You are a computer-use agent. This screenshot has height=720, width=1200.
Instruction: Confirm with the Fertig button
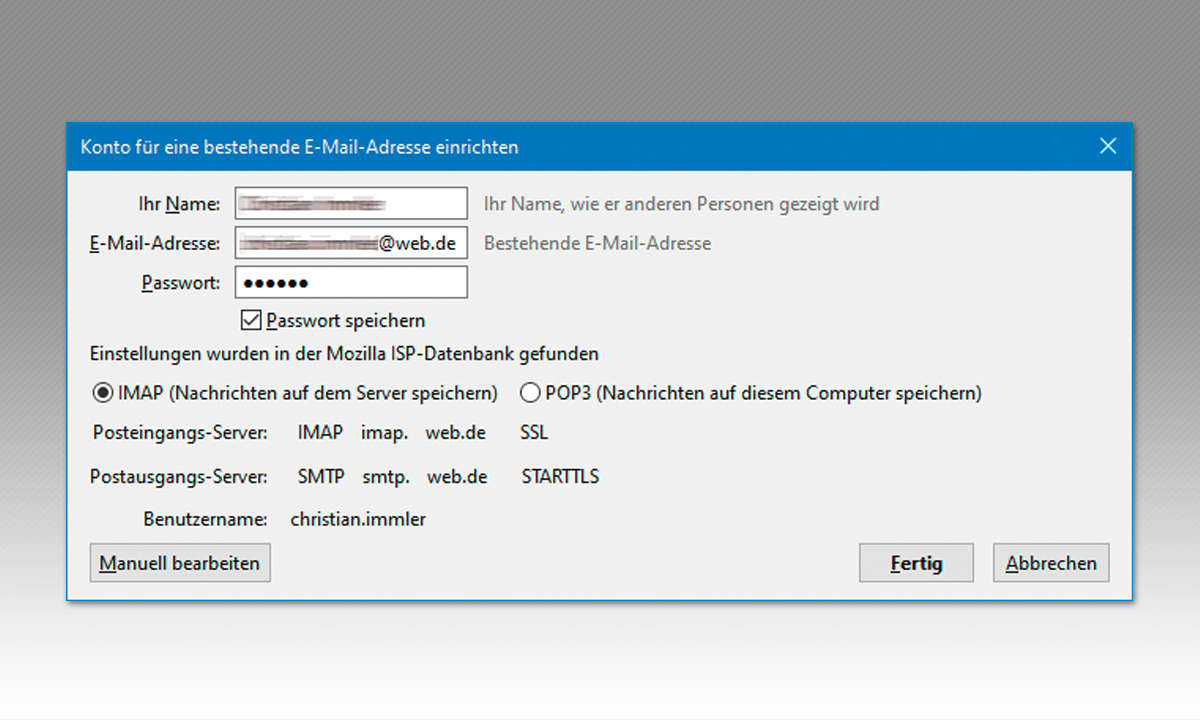[x=916, y=563]
